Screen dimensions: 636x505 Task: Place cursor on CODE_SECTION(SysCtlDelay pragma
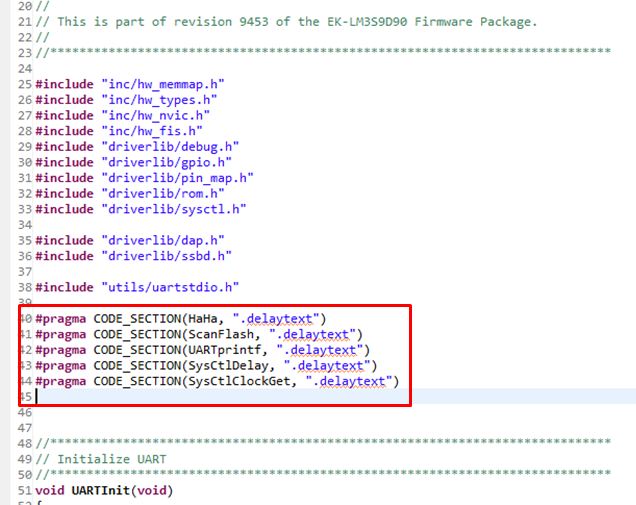pyautogui.click(x=206, y=366)
